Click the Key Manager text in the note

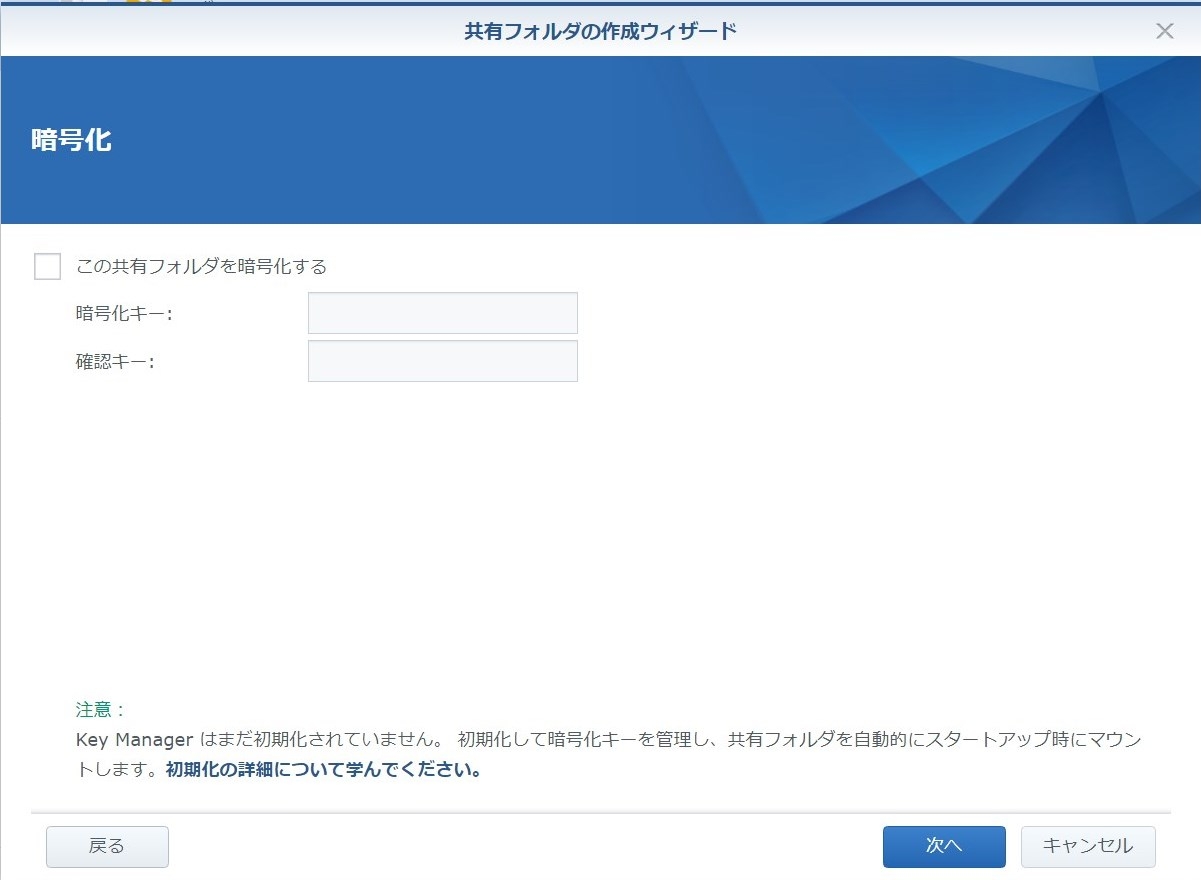click(134, 741)
